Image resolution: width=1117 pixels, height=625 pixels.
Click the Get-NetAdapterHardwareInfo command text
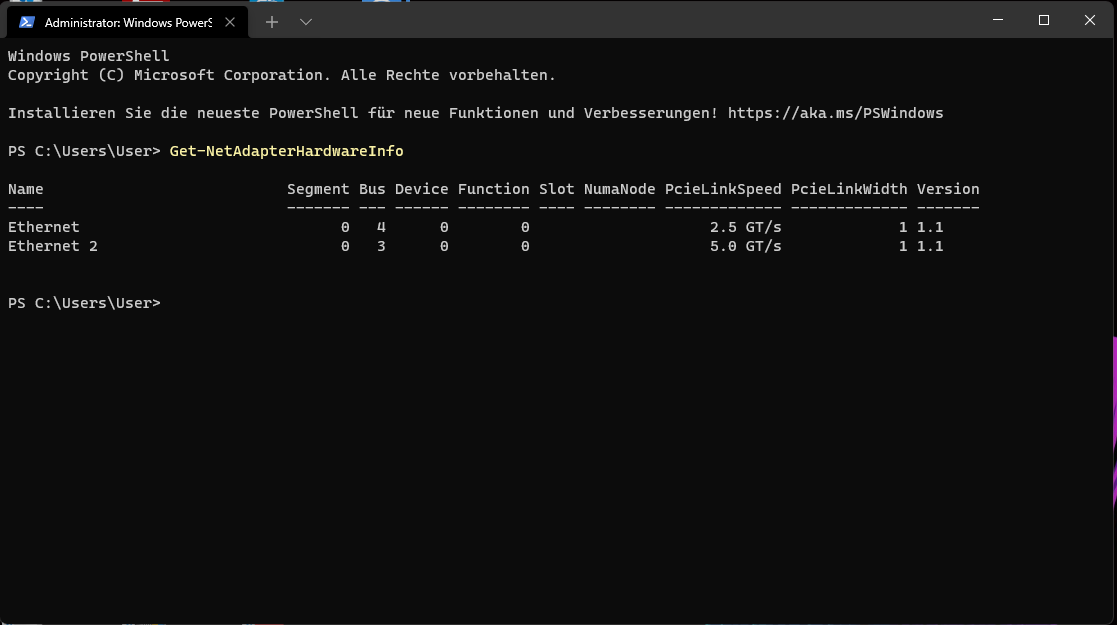click(286, 151)
